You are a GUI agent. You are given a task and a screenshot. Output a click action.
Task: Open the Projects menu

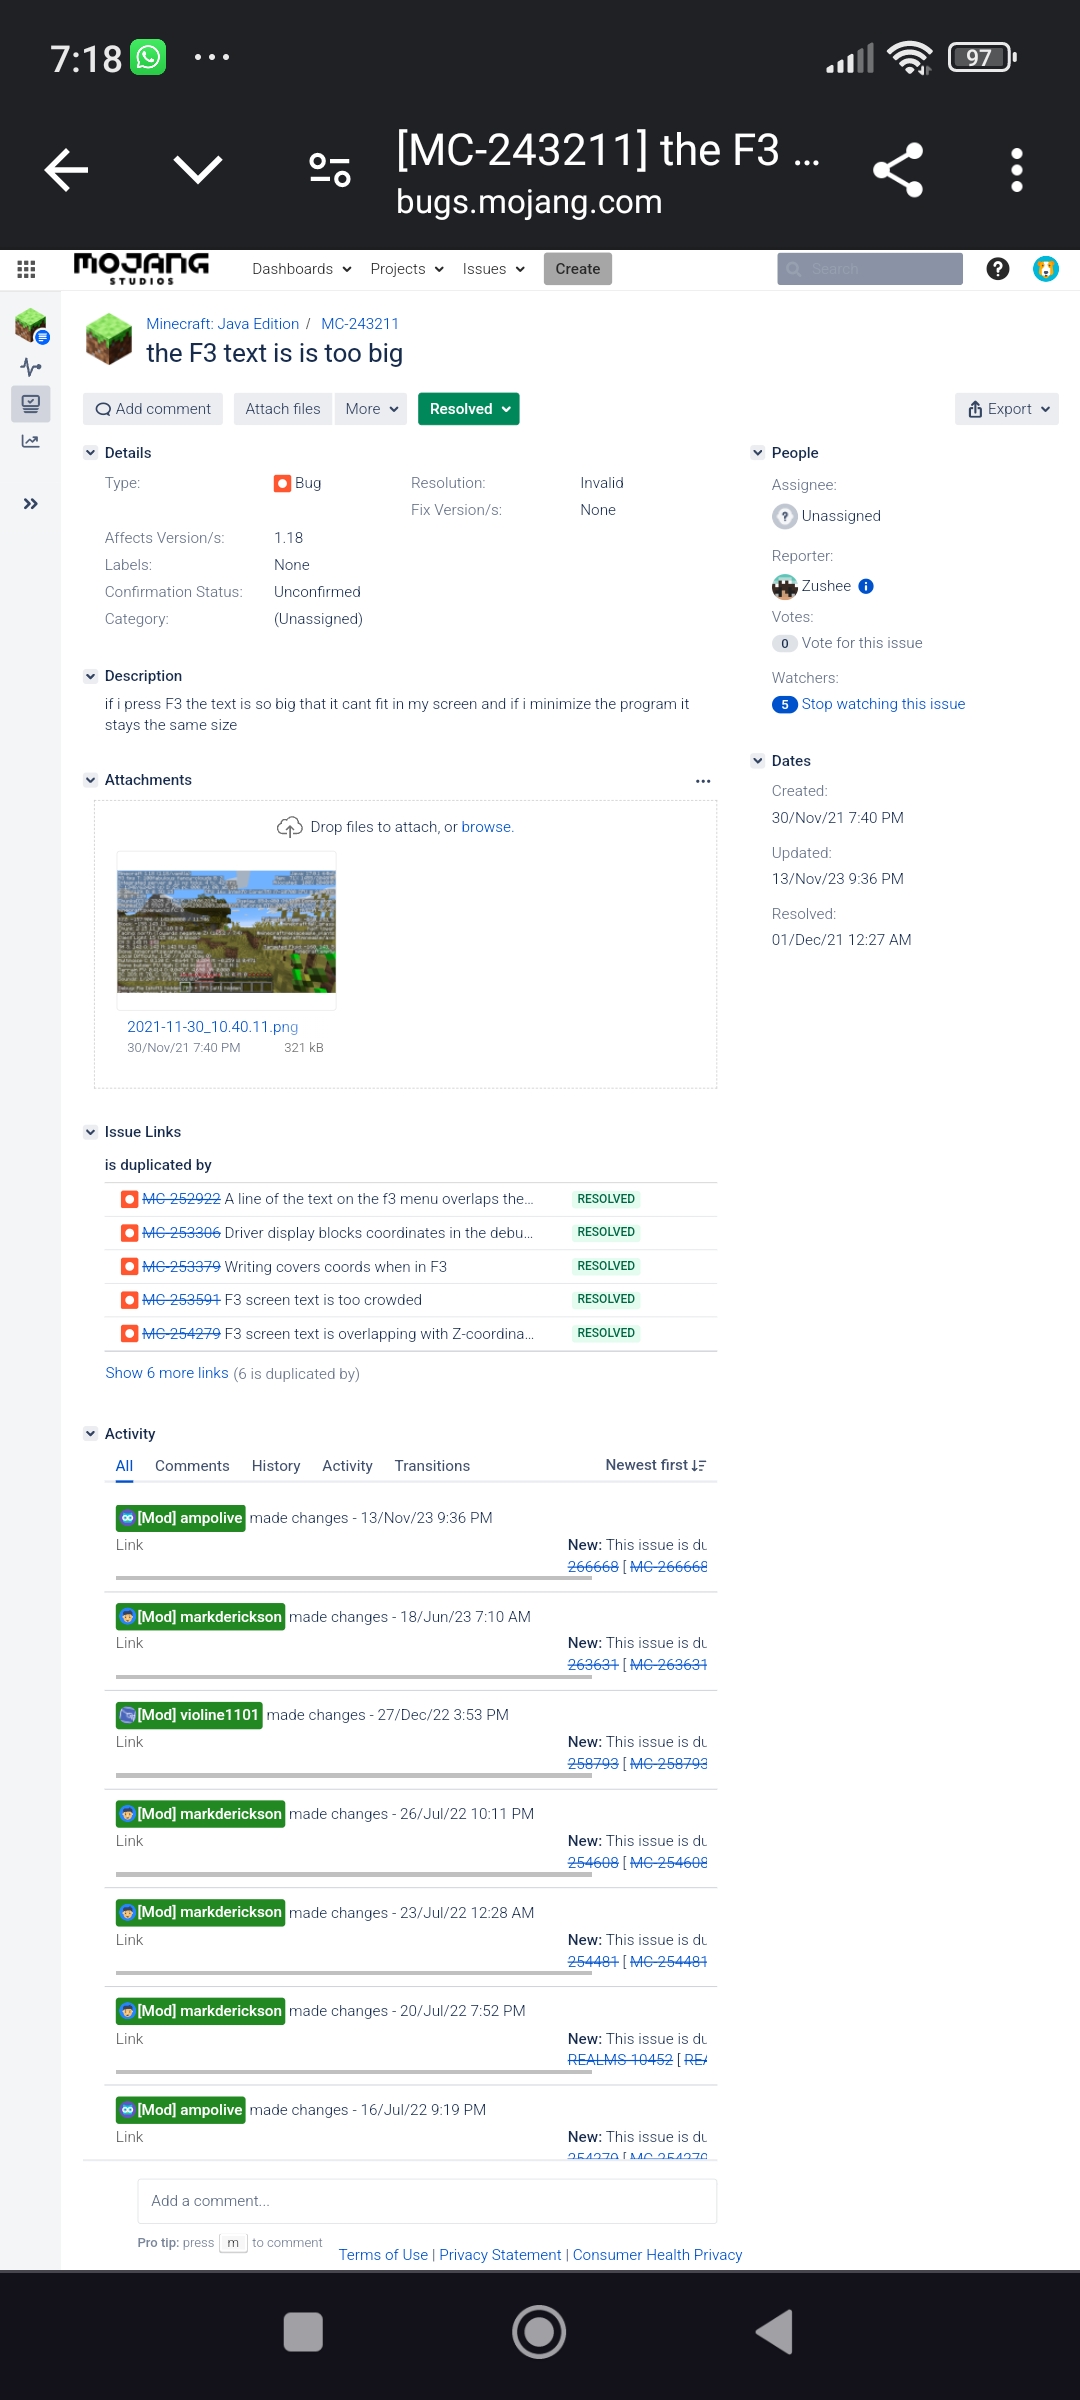tap(406, 269)
